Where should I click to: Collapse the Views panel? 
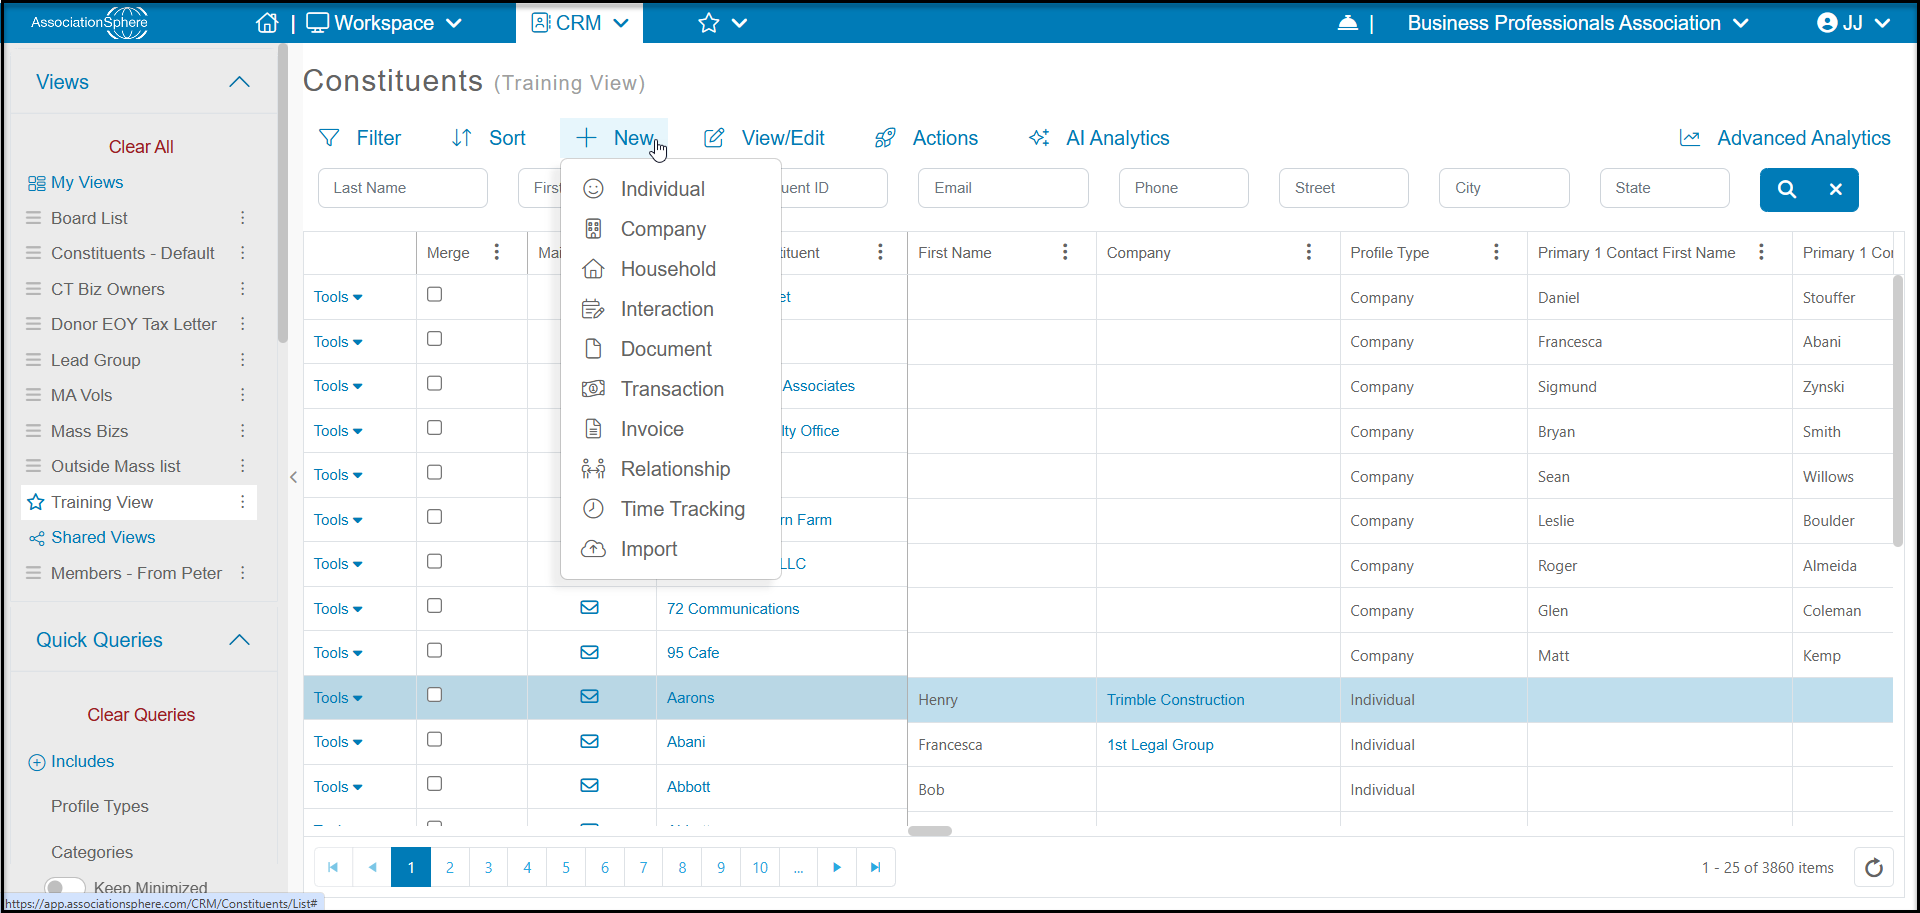click(x=239, y=82)
